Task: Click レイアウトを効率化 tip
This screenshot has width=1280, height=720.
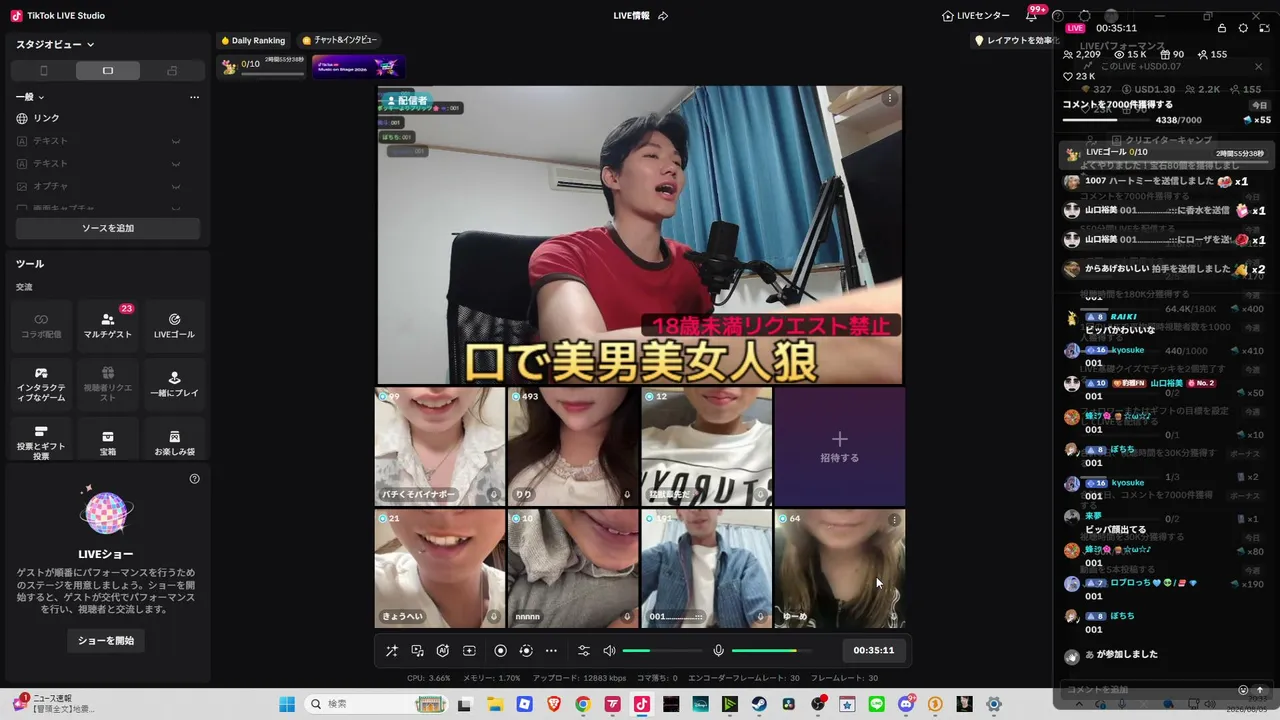Action: pos(1014,41)
